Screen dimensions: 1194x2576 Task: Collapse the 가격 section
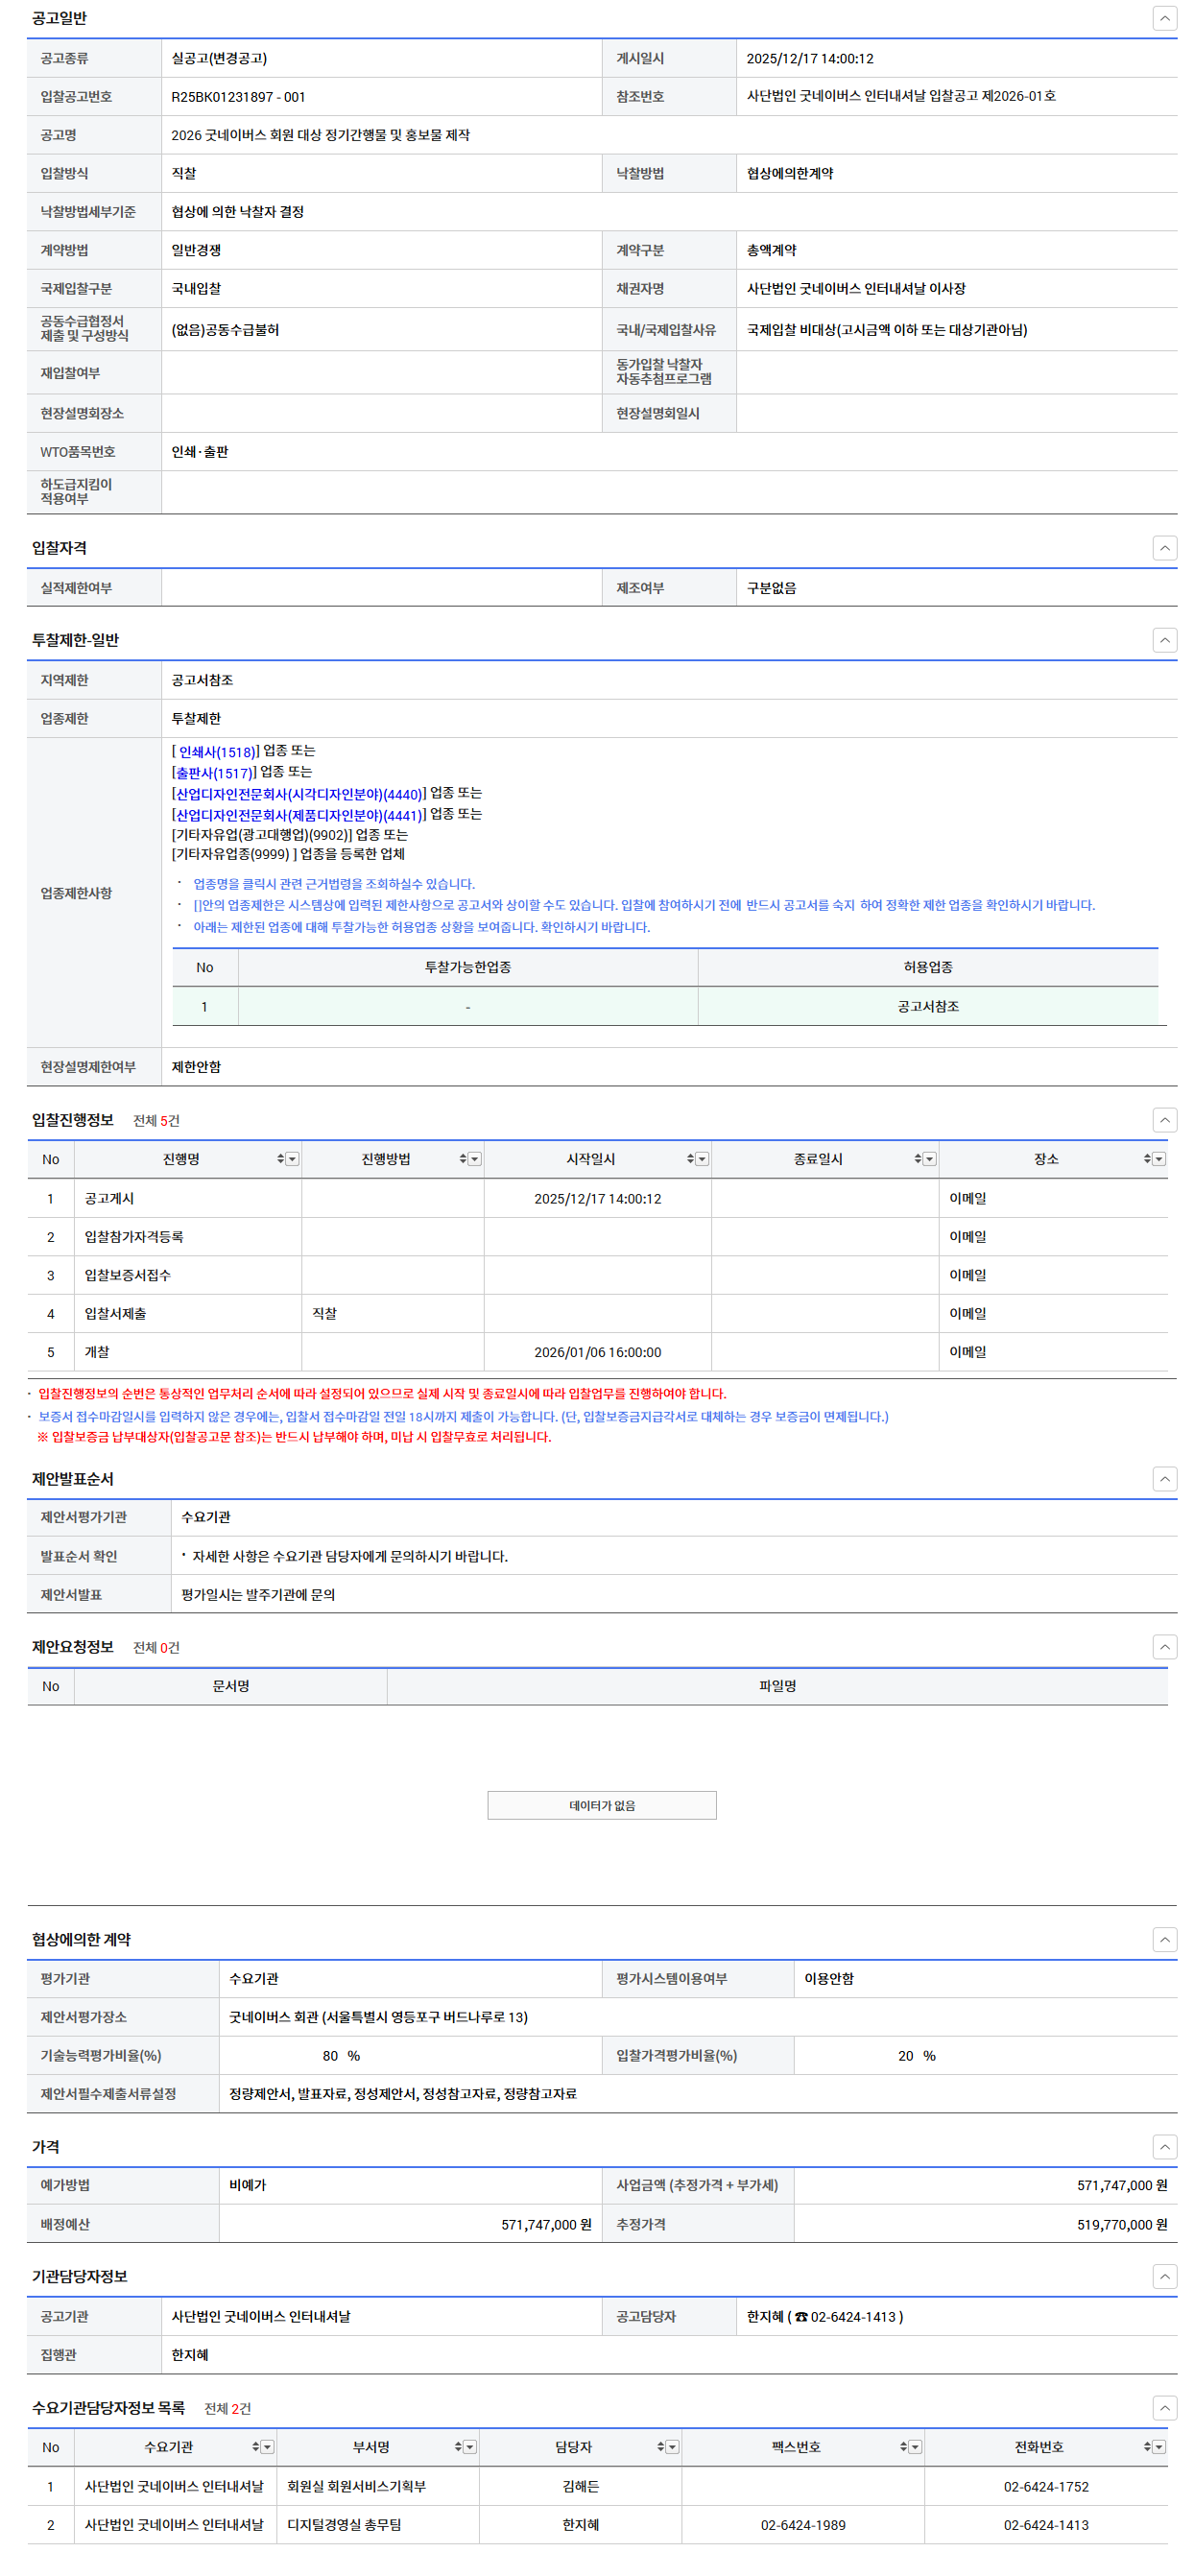tap(1164, 2147)
